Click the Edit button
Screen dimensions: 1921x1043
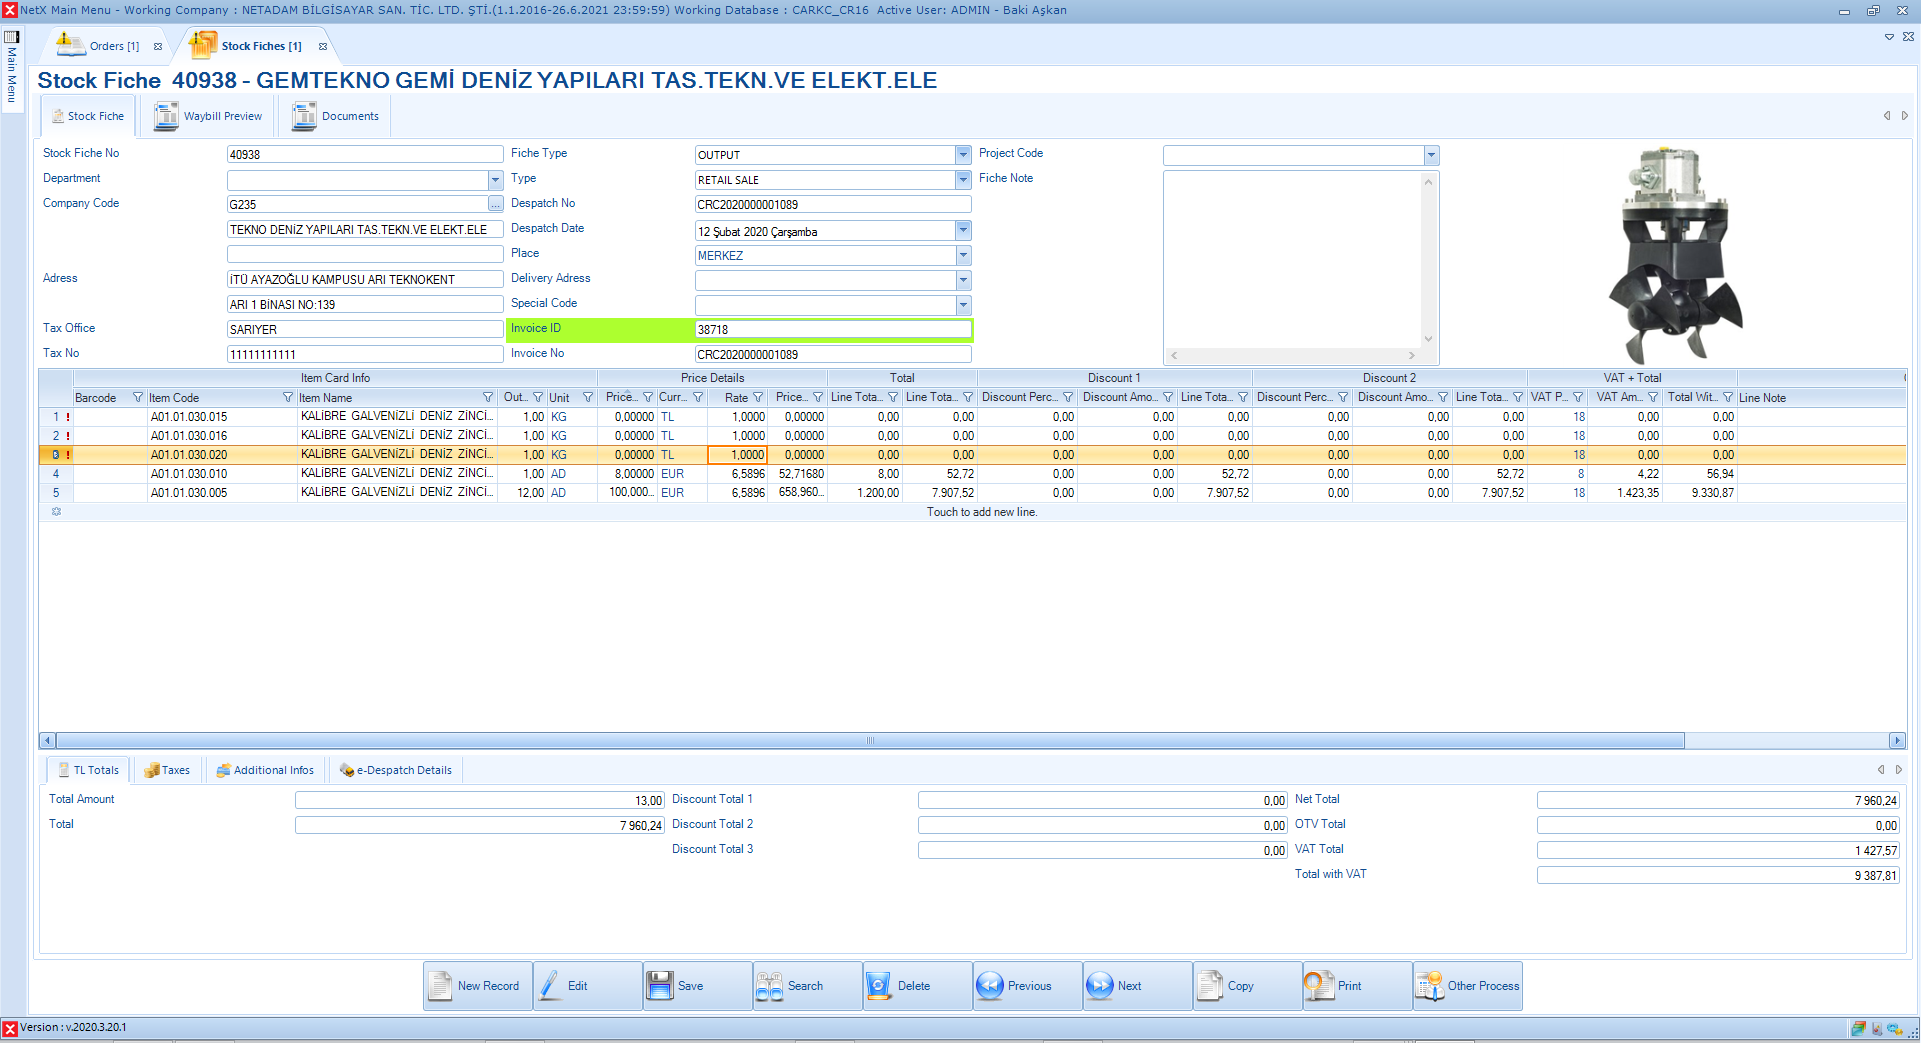pos(577,986)
